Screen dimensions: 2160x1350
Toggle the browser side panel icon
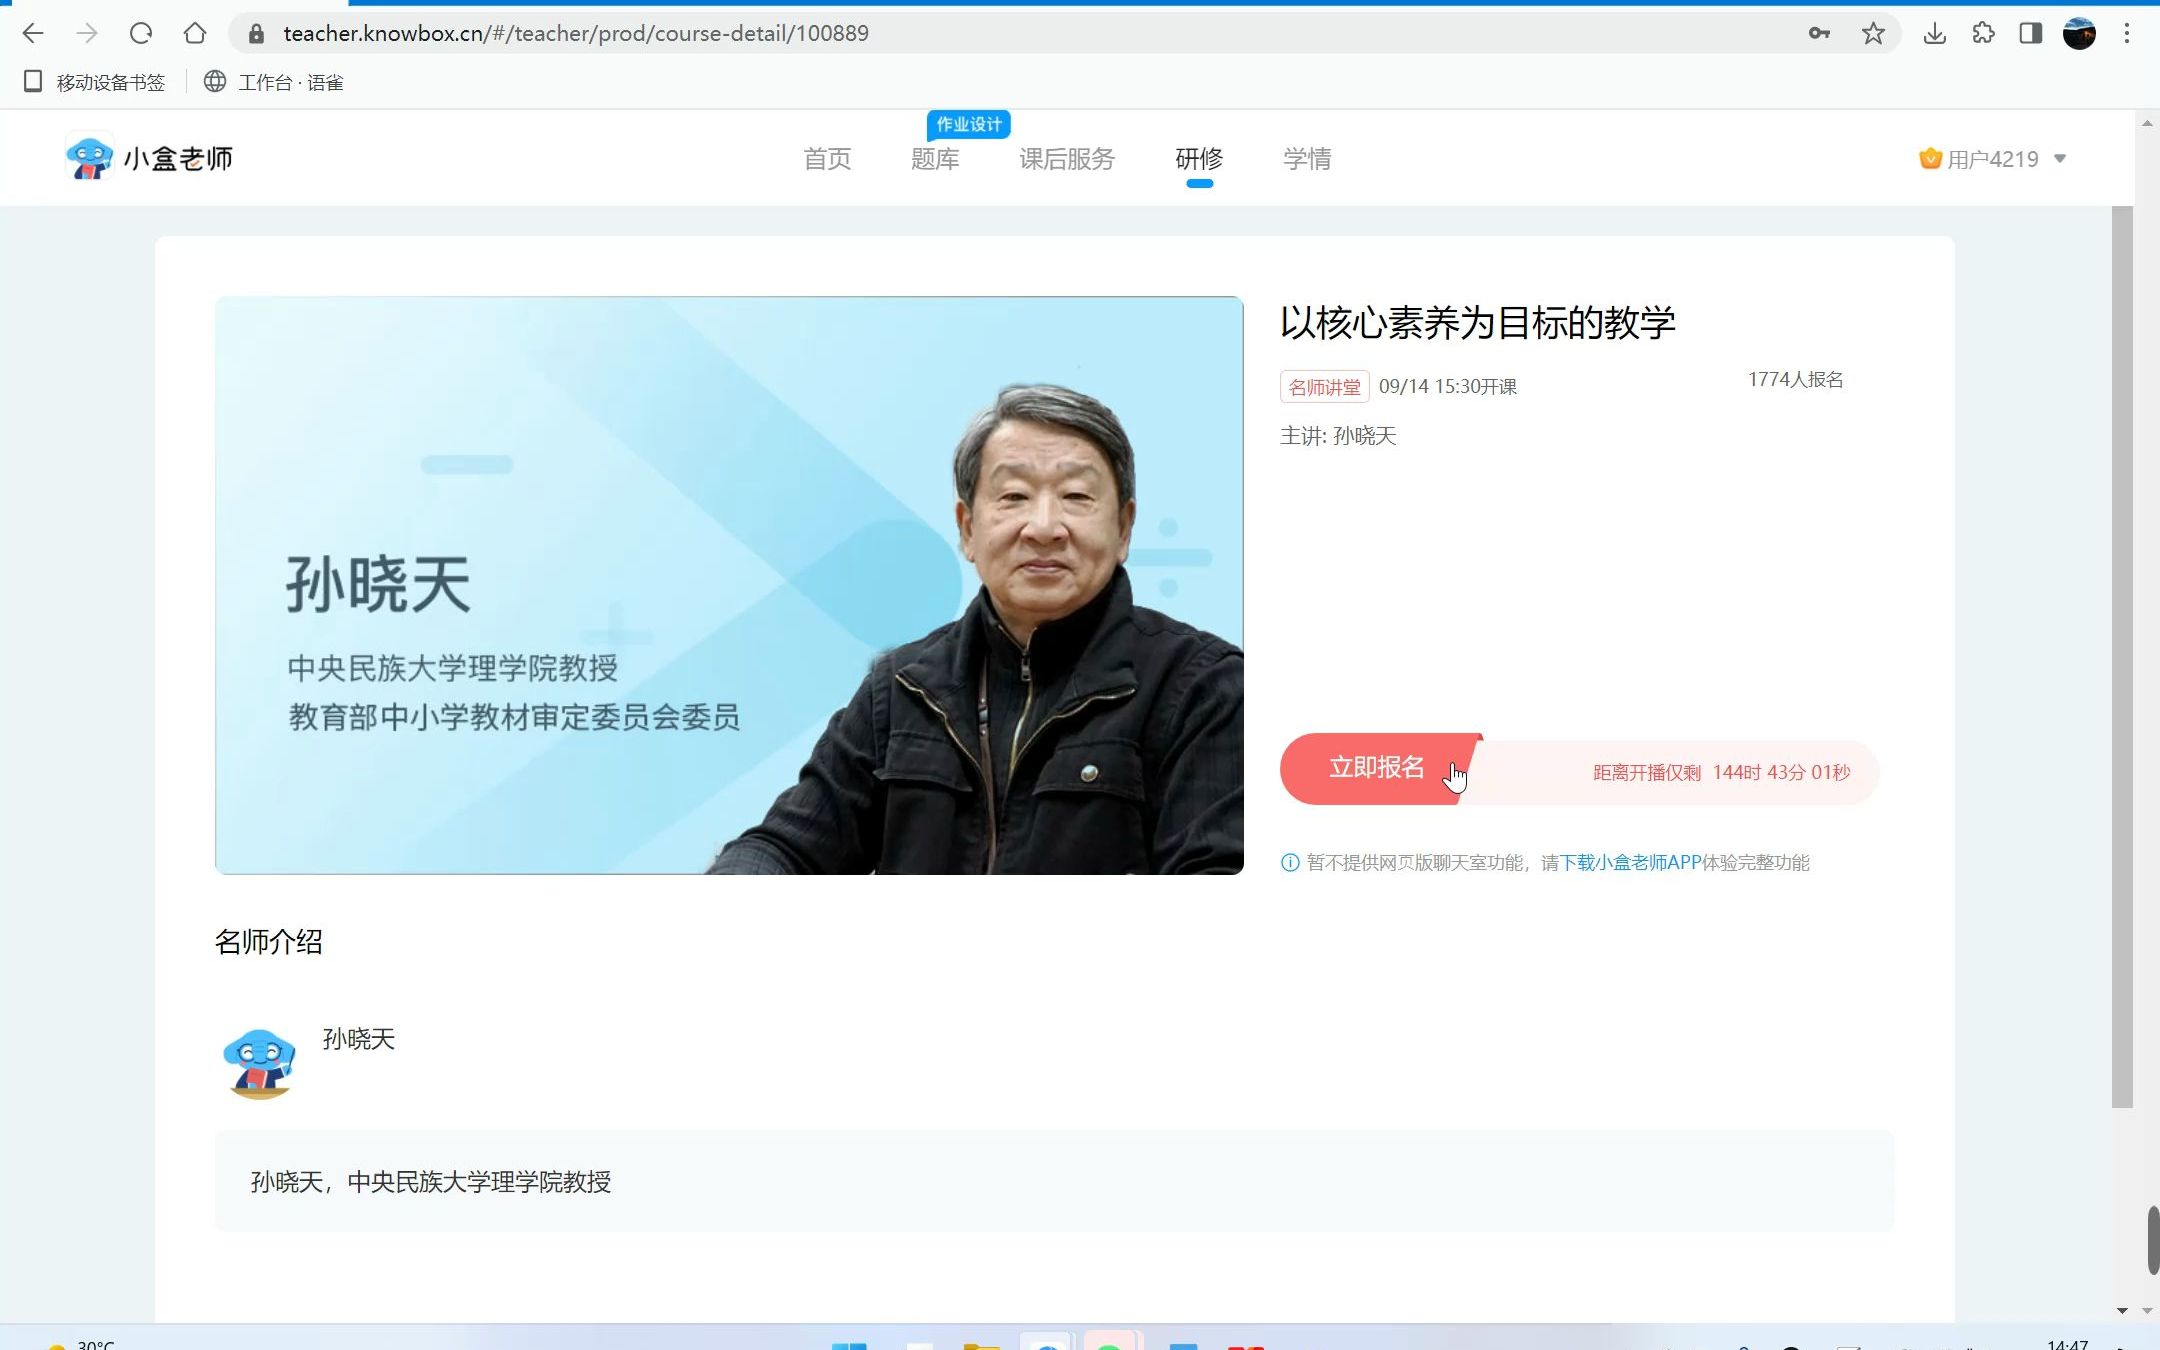(2031, 33)
